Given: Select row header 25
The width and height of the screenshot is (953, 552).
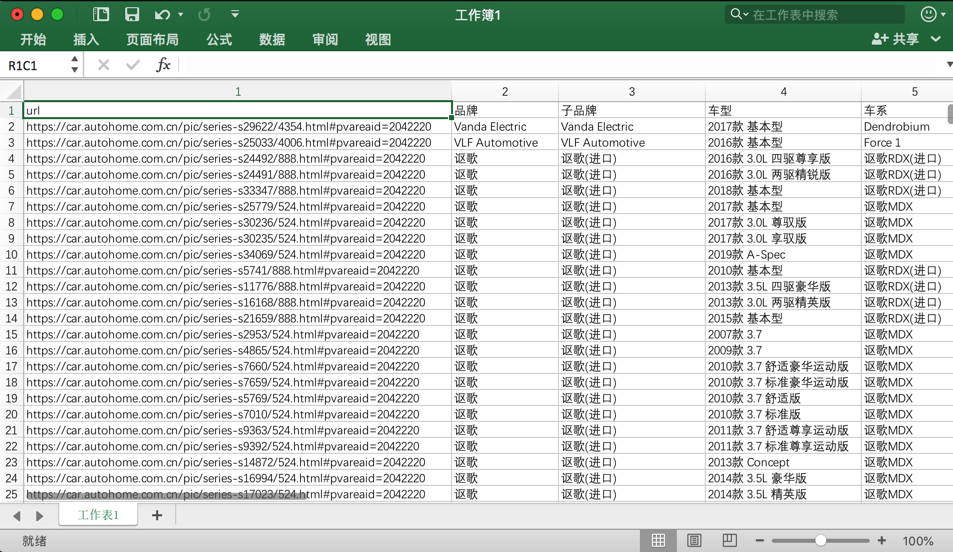Looking at the screenshot, I should click(12, 494).
